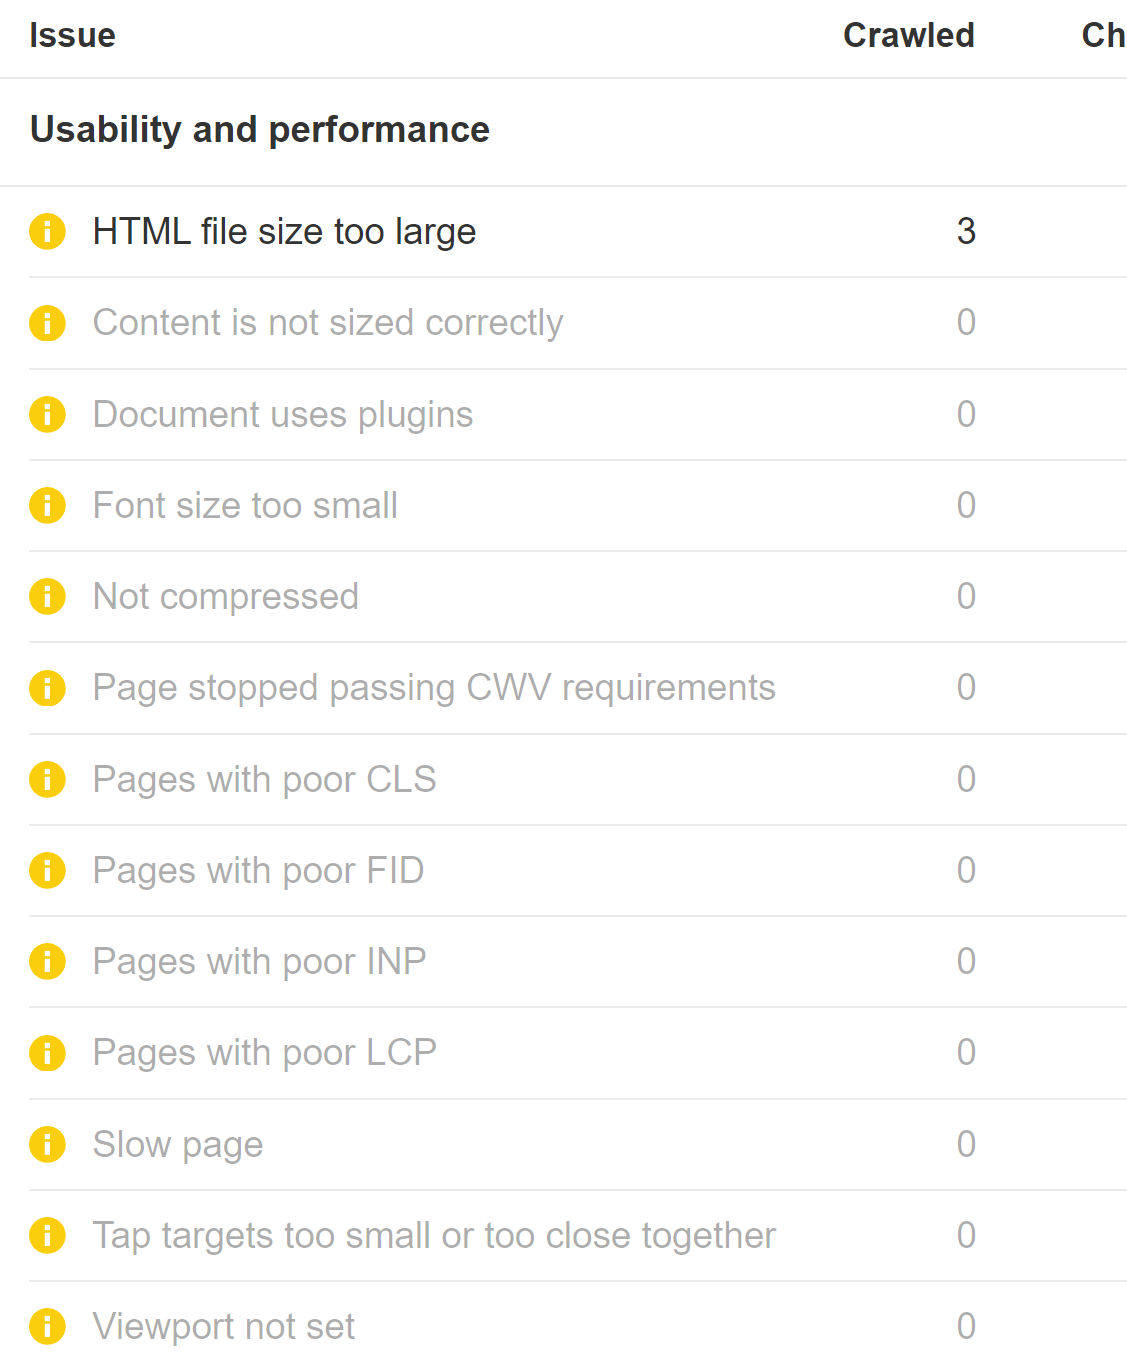Click the info icon beside Viewport not set
This screenshot has width=1127, height=1361.
point(47,1326)
